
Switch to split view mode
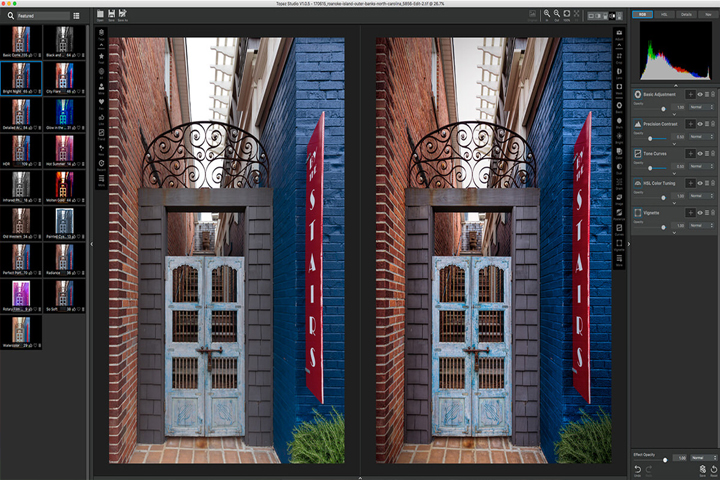pos(598,16)
